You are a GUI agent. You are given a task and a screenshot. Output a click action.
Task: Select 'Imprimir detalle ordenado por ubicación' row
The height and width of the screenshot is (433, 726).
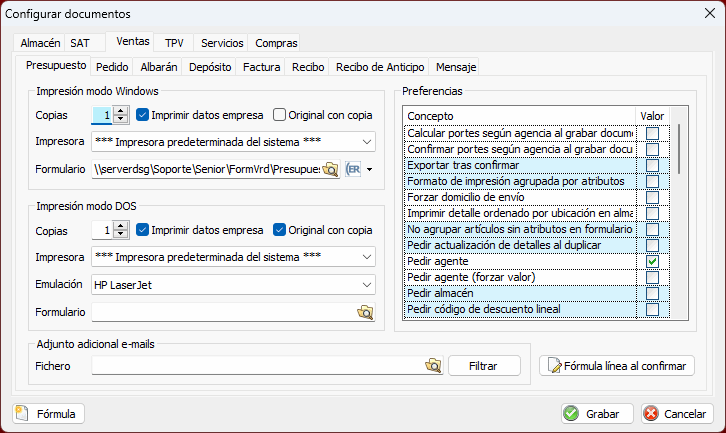point(537,213)
